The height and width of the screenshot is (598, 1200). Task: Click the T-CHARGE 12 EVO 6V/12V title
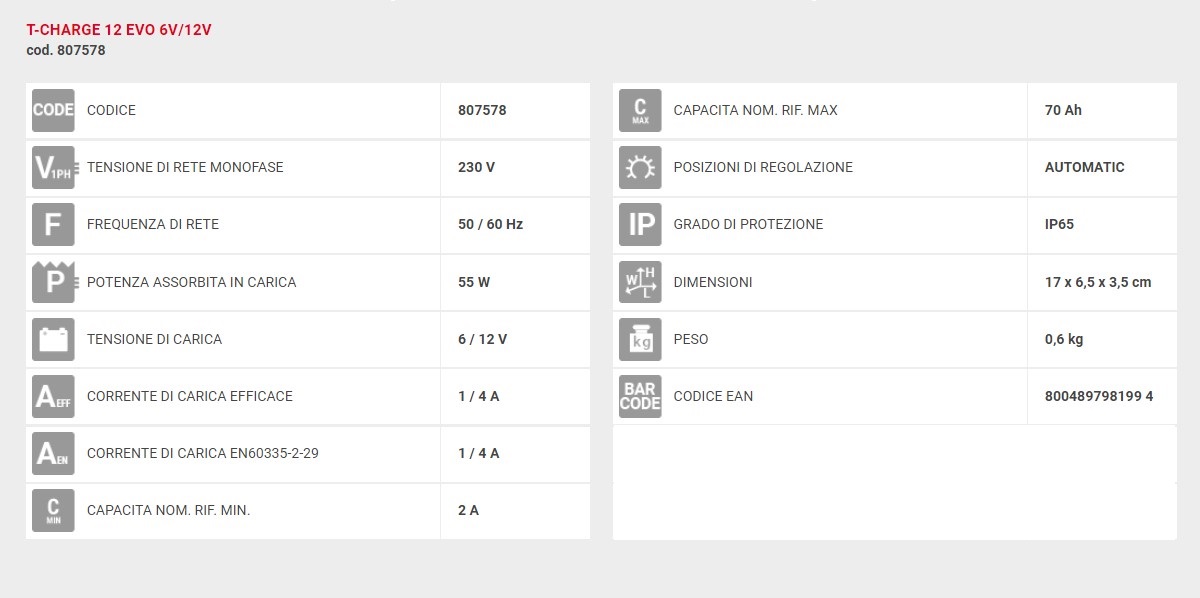[x=119, y=30]
